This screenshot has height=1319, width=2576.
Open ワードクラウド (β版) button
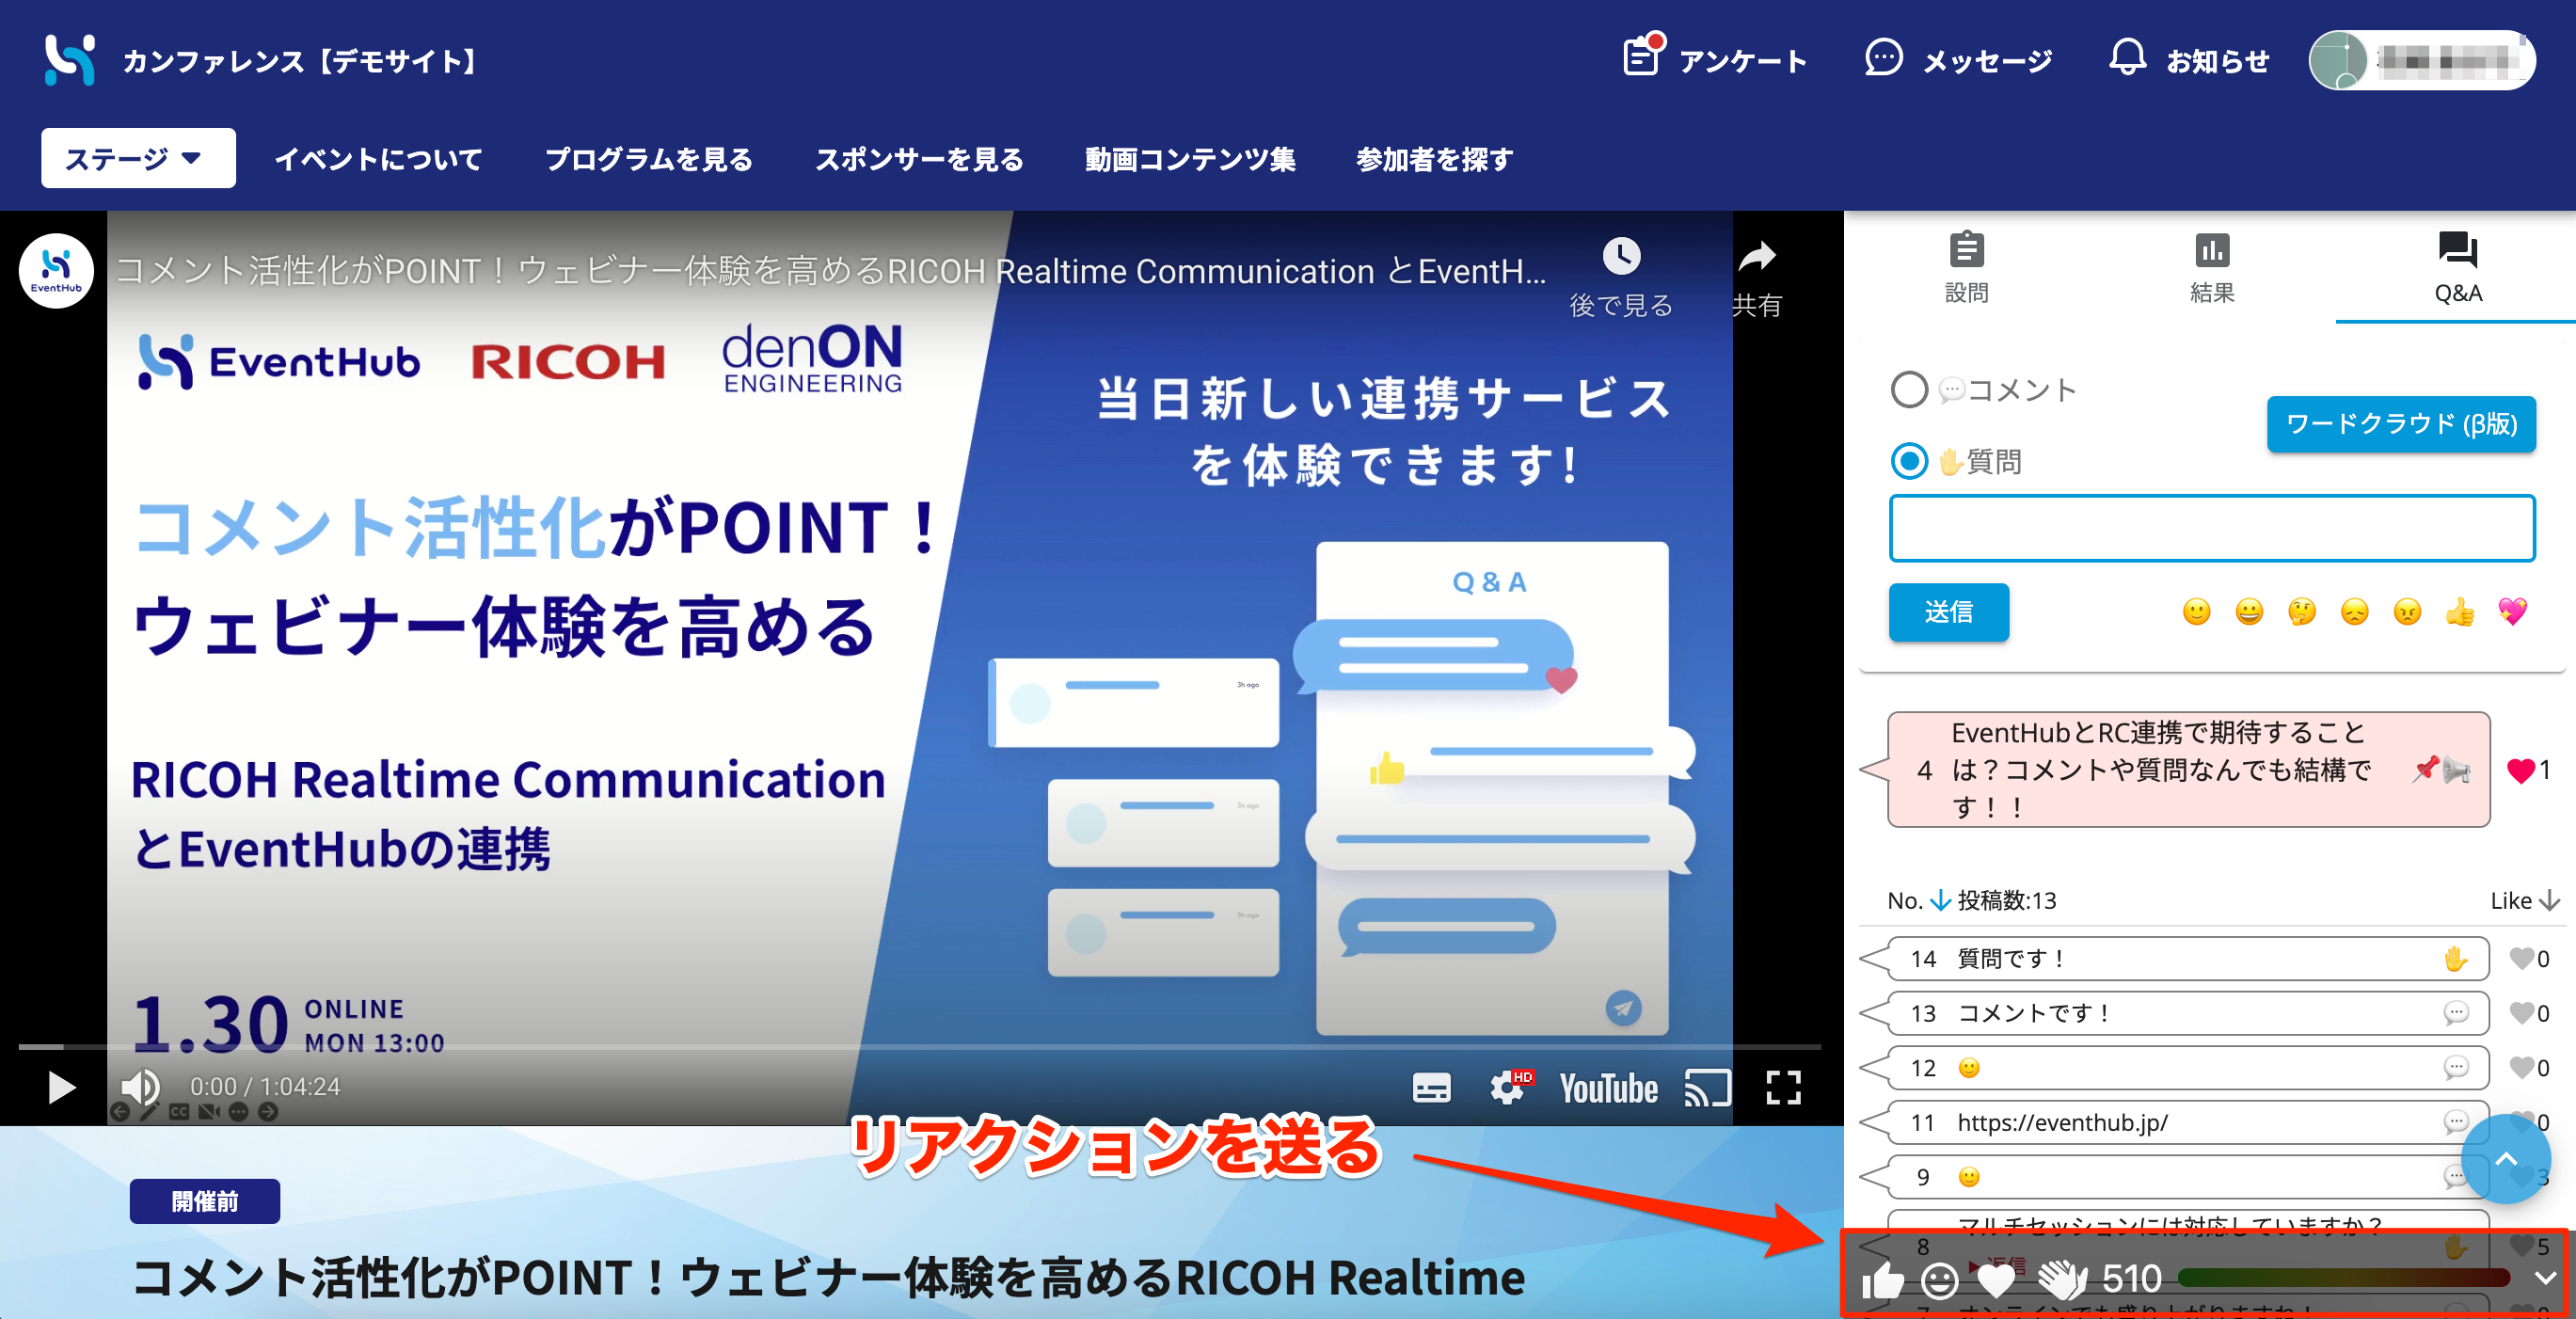tap(2401, 424)
